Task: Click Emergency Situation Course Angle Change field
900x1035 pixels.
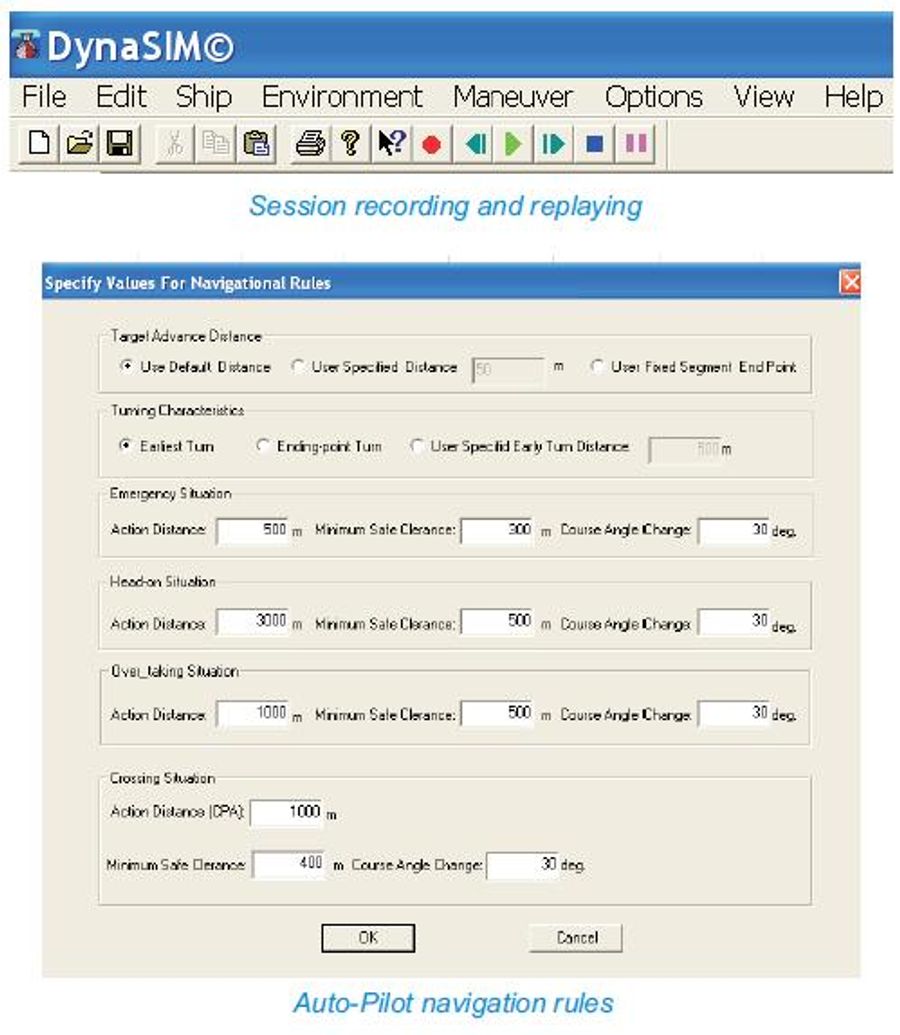Action: [x=733, y=530]
